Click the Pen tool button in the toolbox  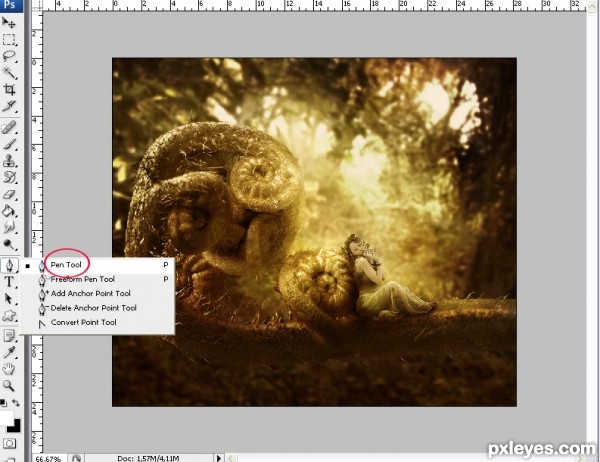point(9,265)
